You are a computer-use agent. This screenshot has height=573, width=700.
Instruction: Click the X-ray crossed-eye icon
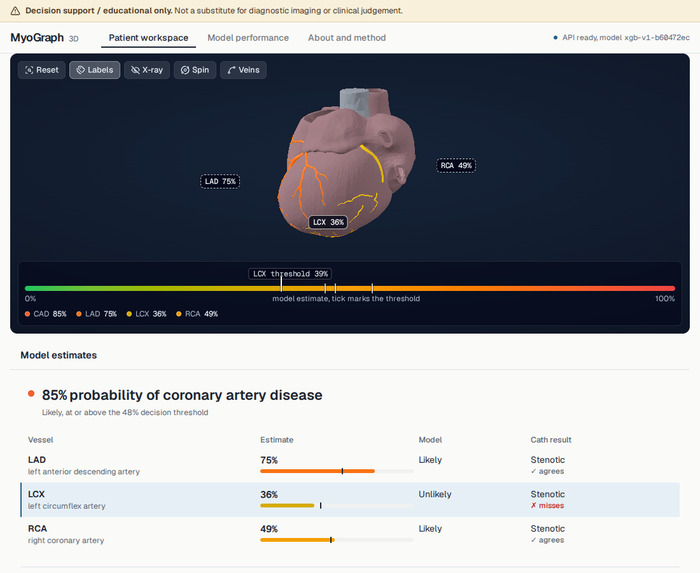[x=135, y=70]
